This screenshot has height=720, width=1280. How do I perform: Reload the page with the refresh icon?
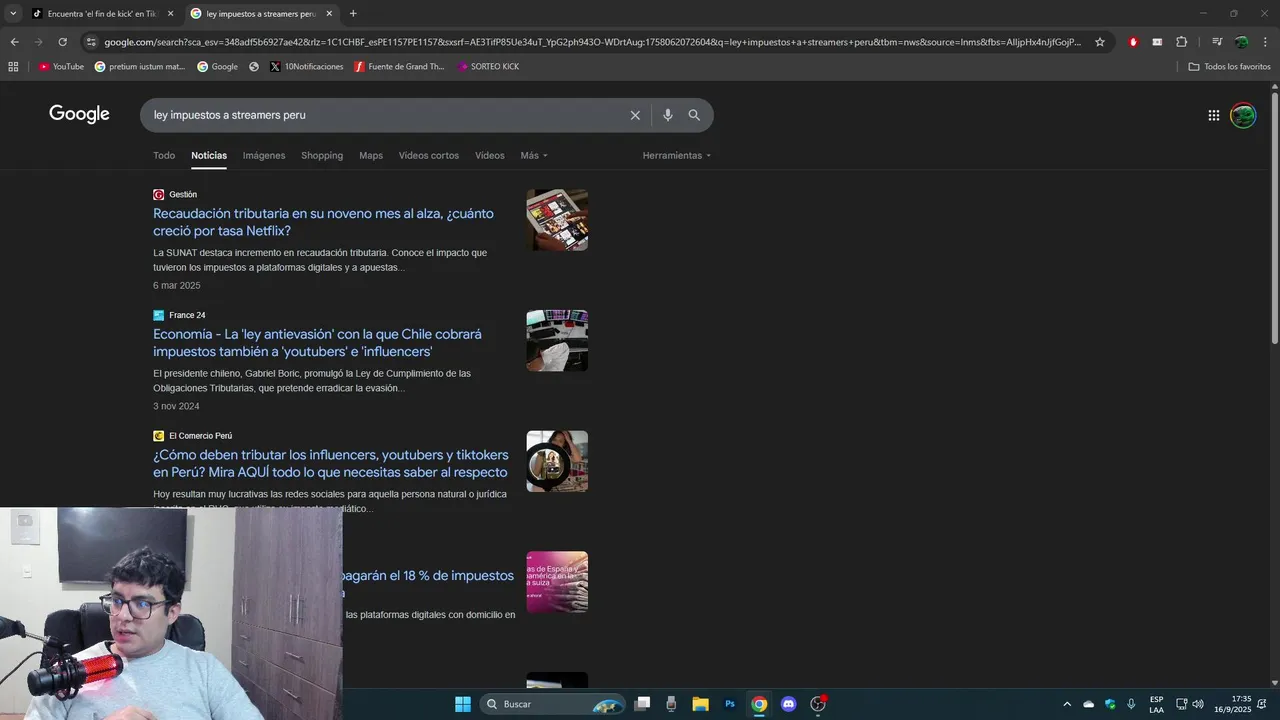[62, 42]
